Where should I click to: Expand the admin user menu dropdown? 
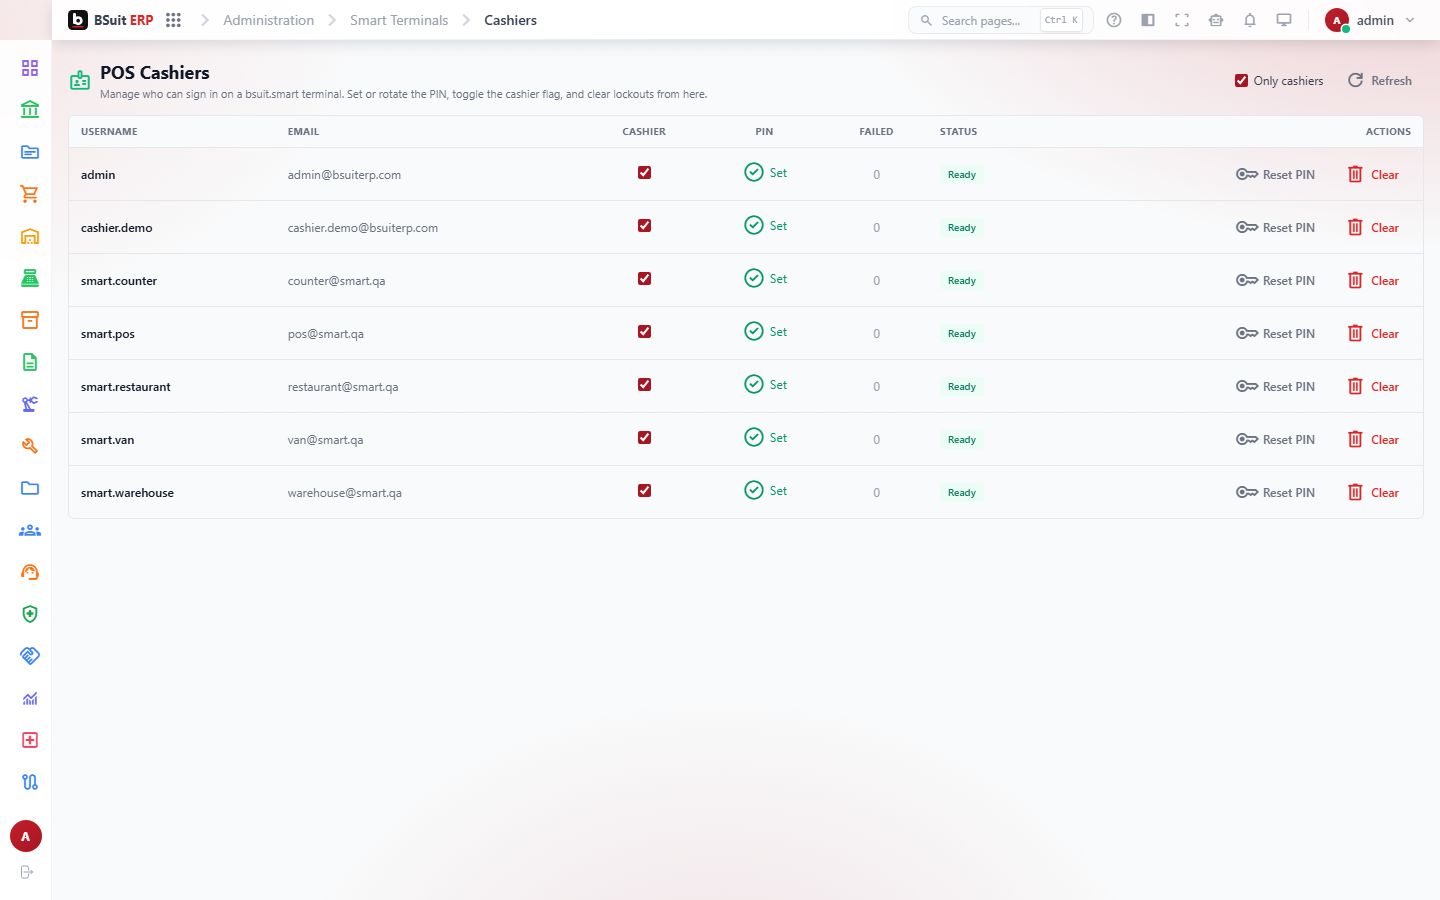(x=1370, y=20)
